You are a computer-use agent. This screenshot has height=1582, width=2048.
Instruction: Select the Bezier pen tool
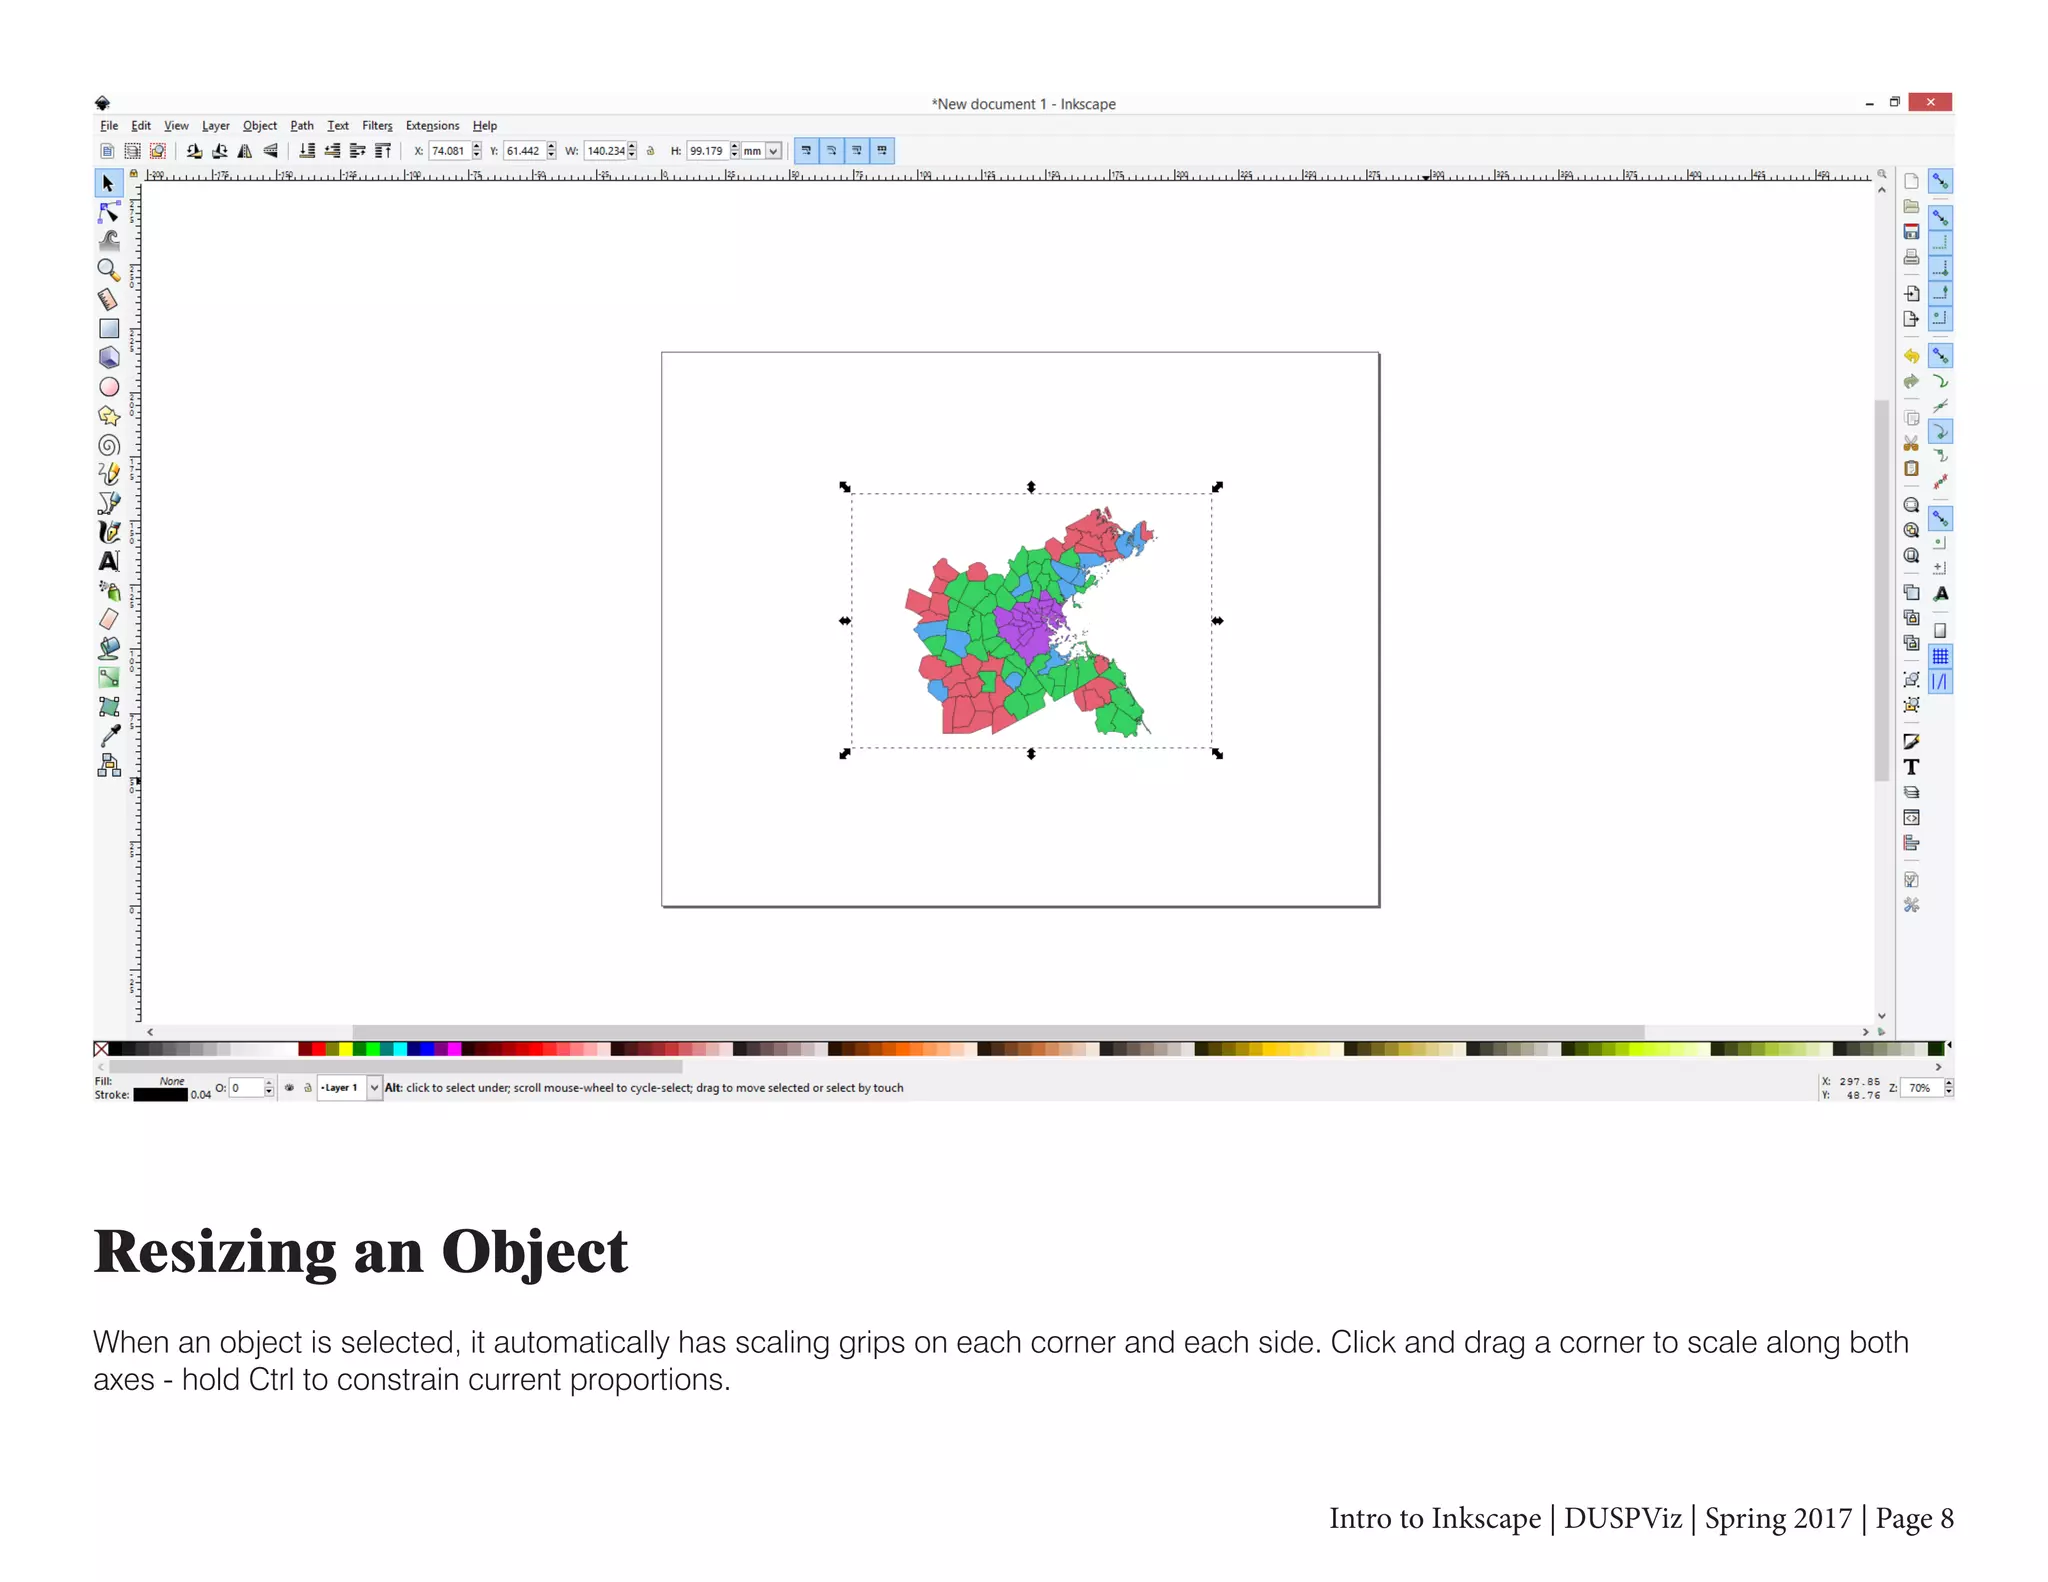(x=108, y=503)
